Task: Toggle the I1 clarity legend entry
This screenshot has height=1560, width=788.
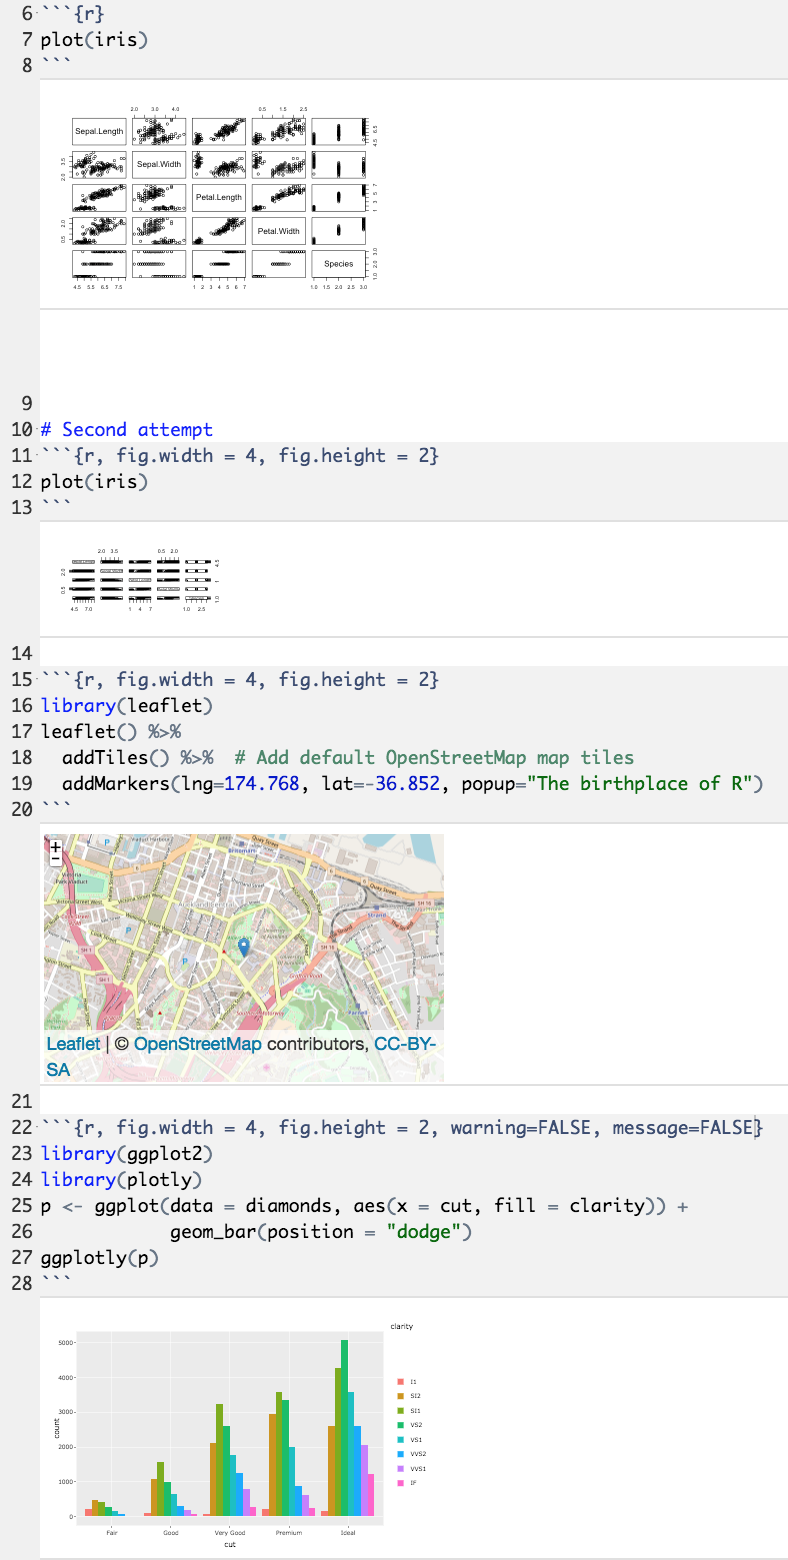Action: coord(406,1381)
